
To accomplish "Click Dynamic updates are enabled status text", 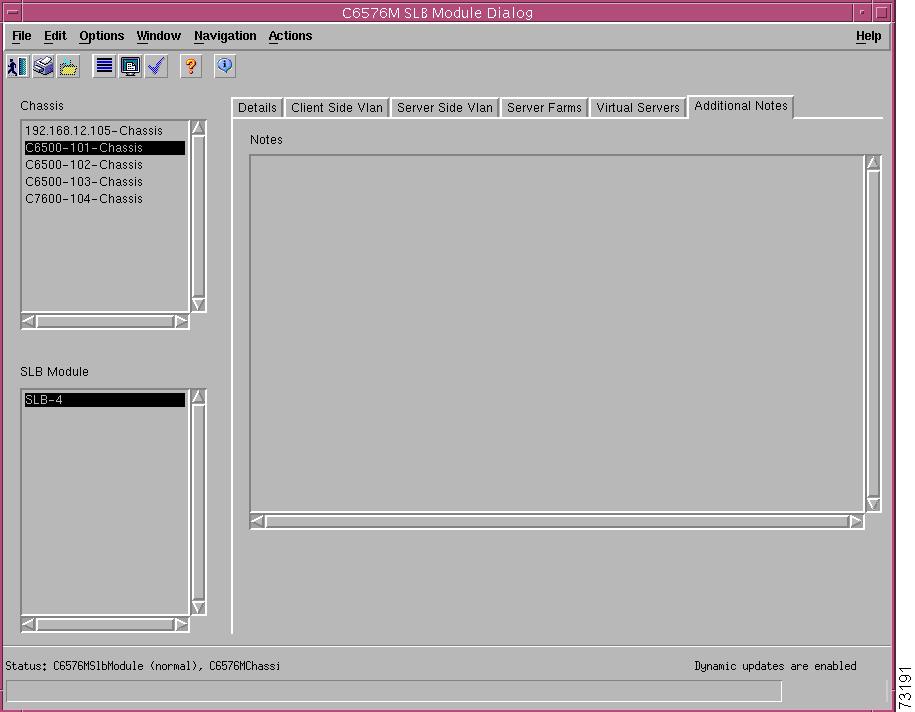I will click(x=775, y=666).
